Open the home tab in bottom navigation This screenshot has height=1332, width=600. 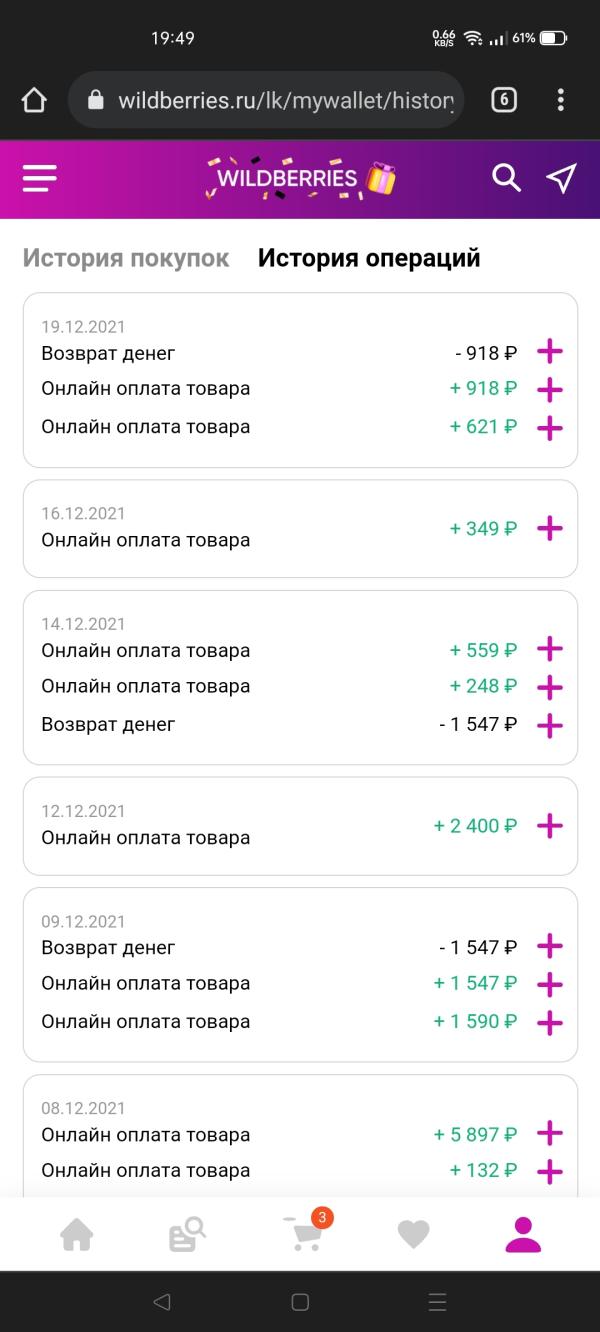pos(77,1236)
